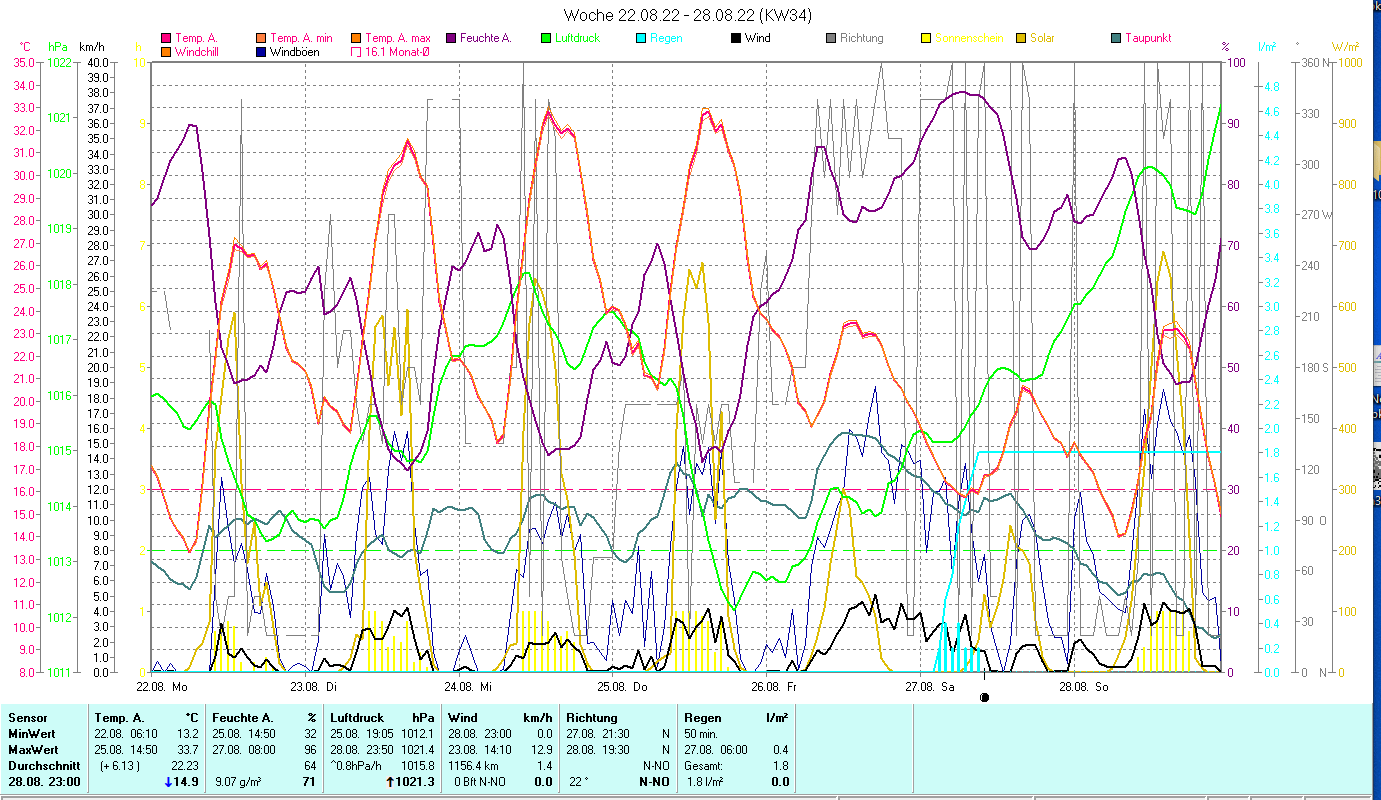This screenshot has width=1381, height=800.
Task: Click the average temperature value 22.23
Action: (x=185, y=766)
